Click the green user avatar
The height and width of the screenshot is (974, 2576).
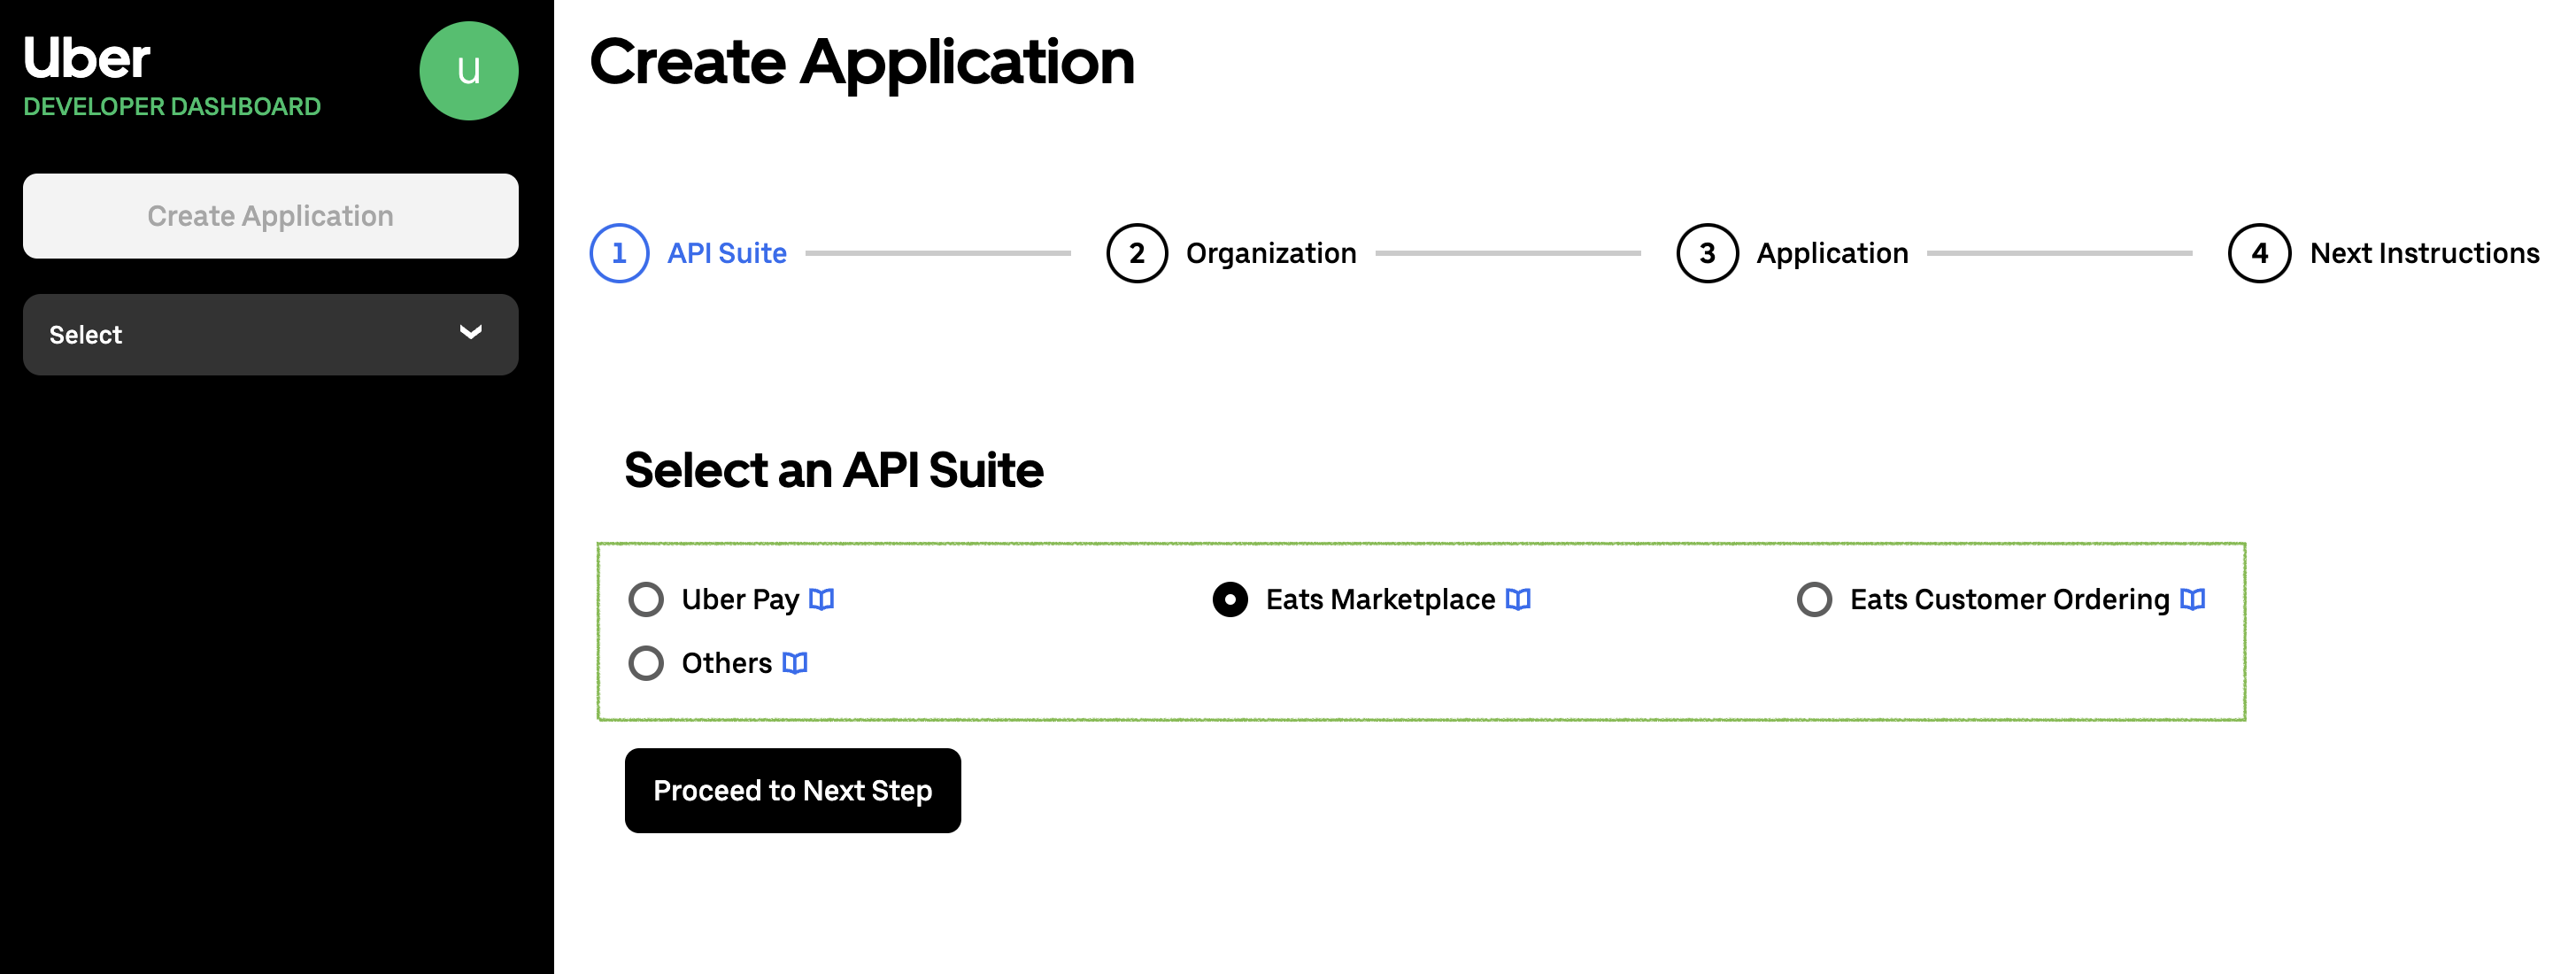click(468, 71)
